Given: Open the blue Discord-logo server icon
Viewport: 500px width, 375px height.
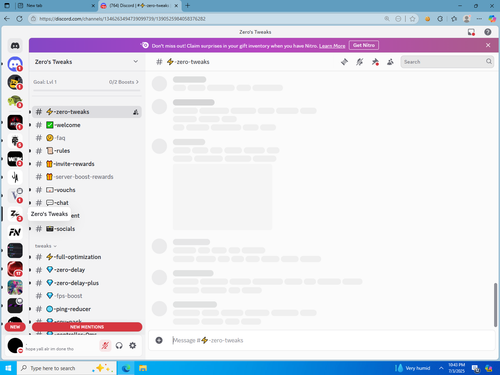Looking at the screenshot, I should [x=15, y=64].
